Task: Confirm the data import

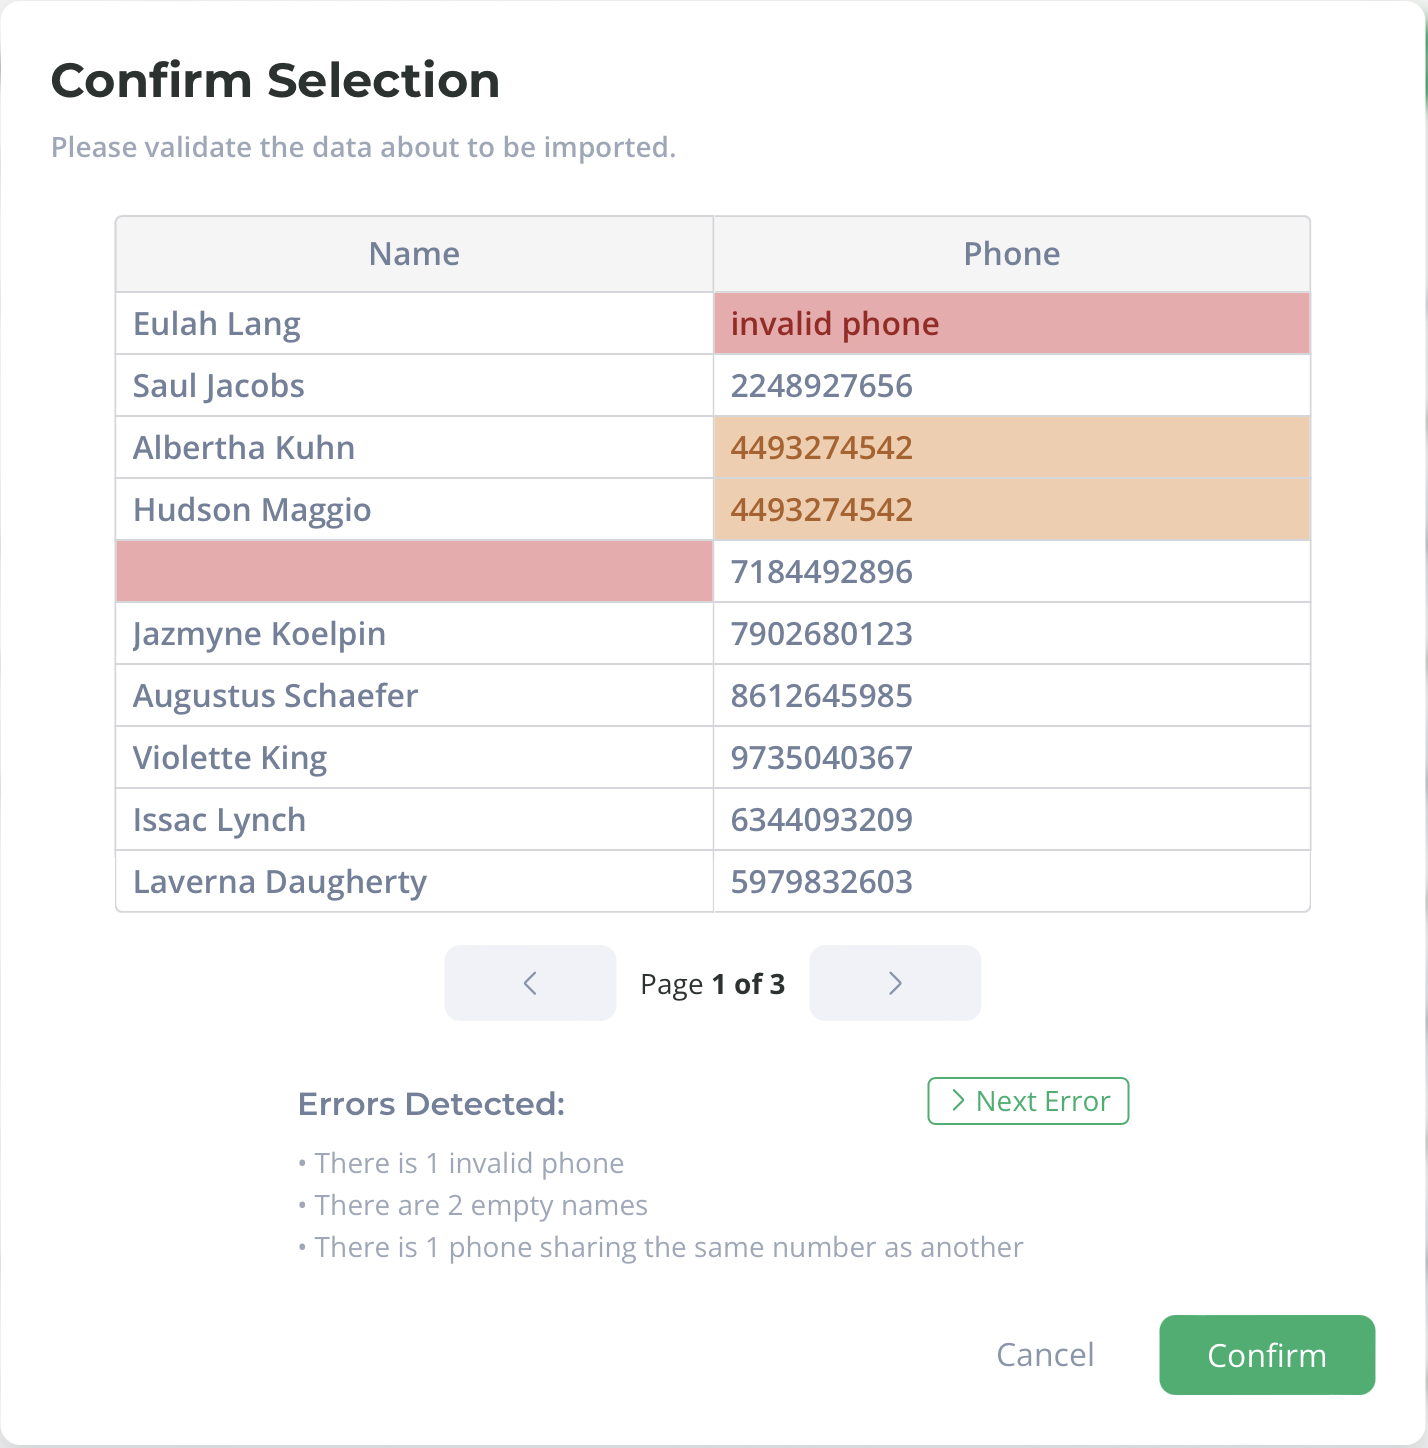Action: [x=1267, y=1355]
